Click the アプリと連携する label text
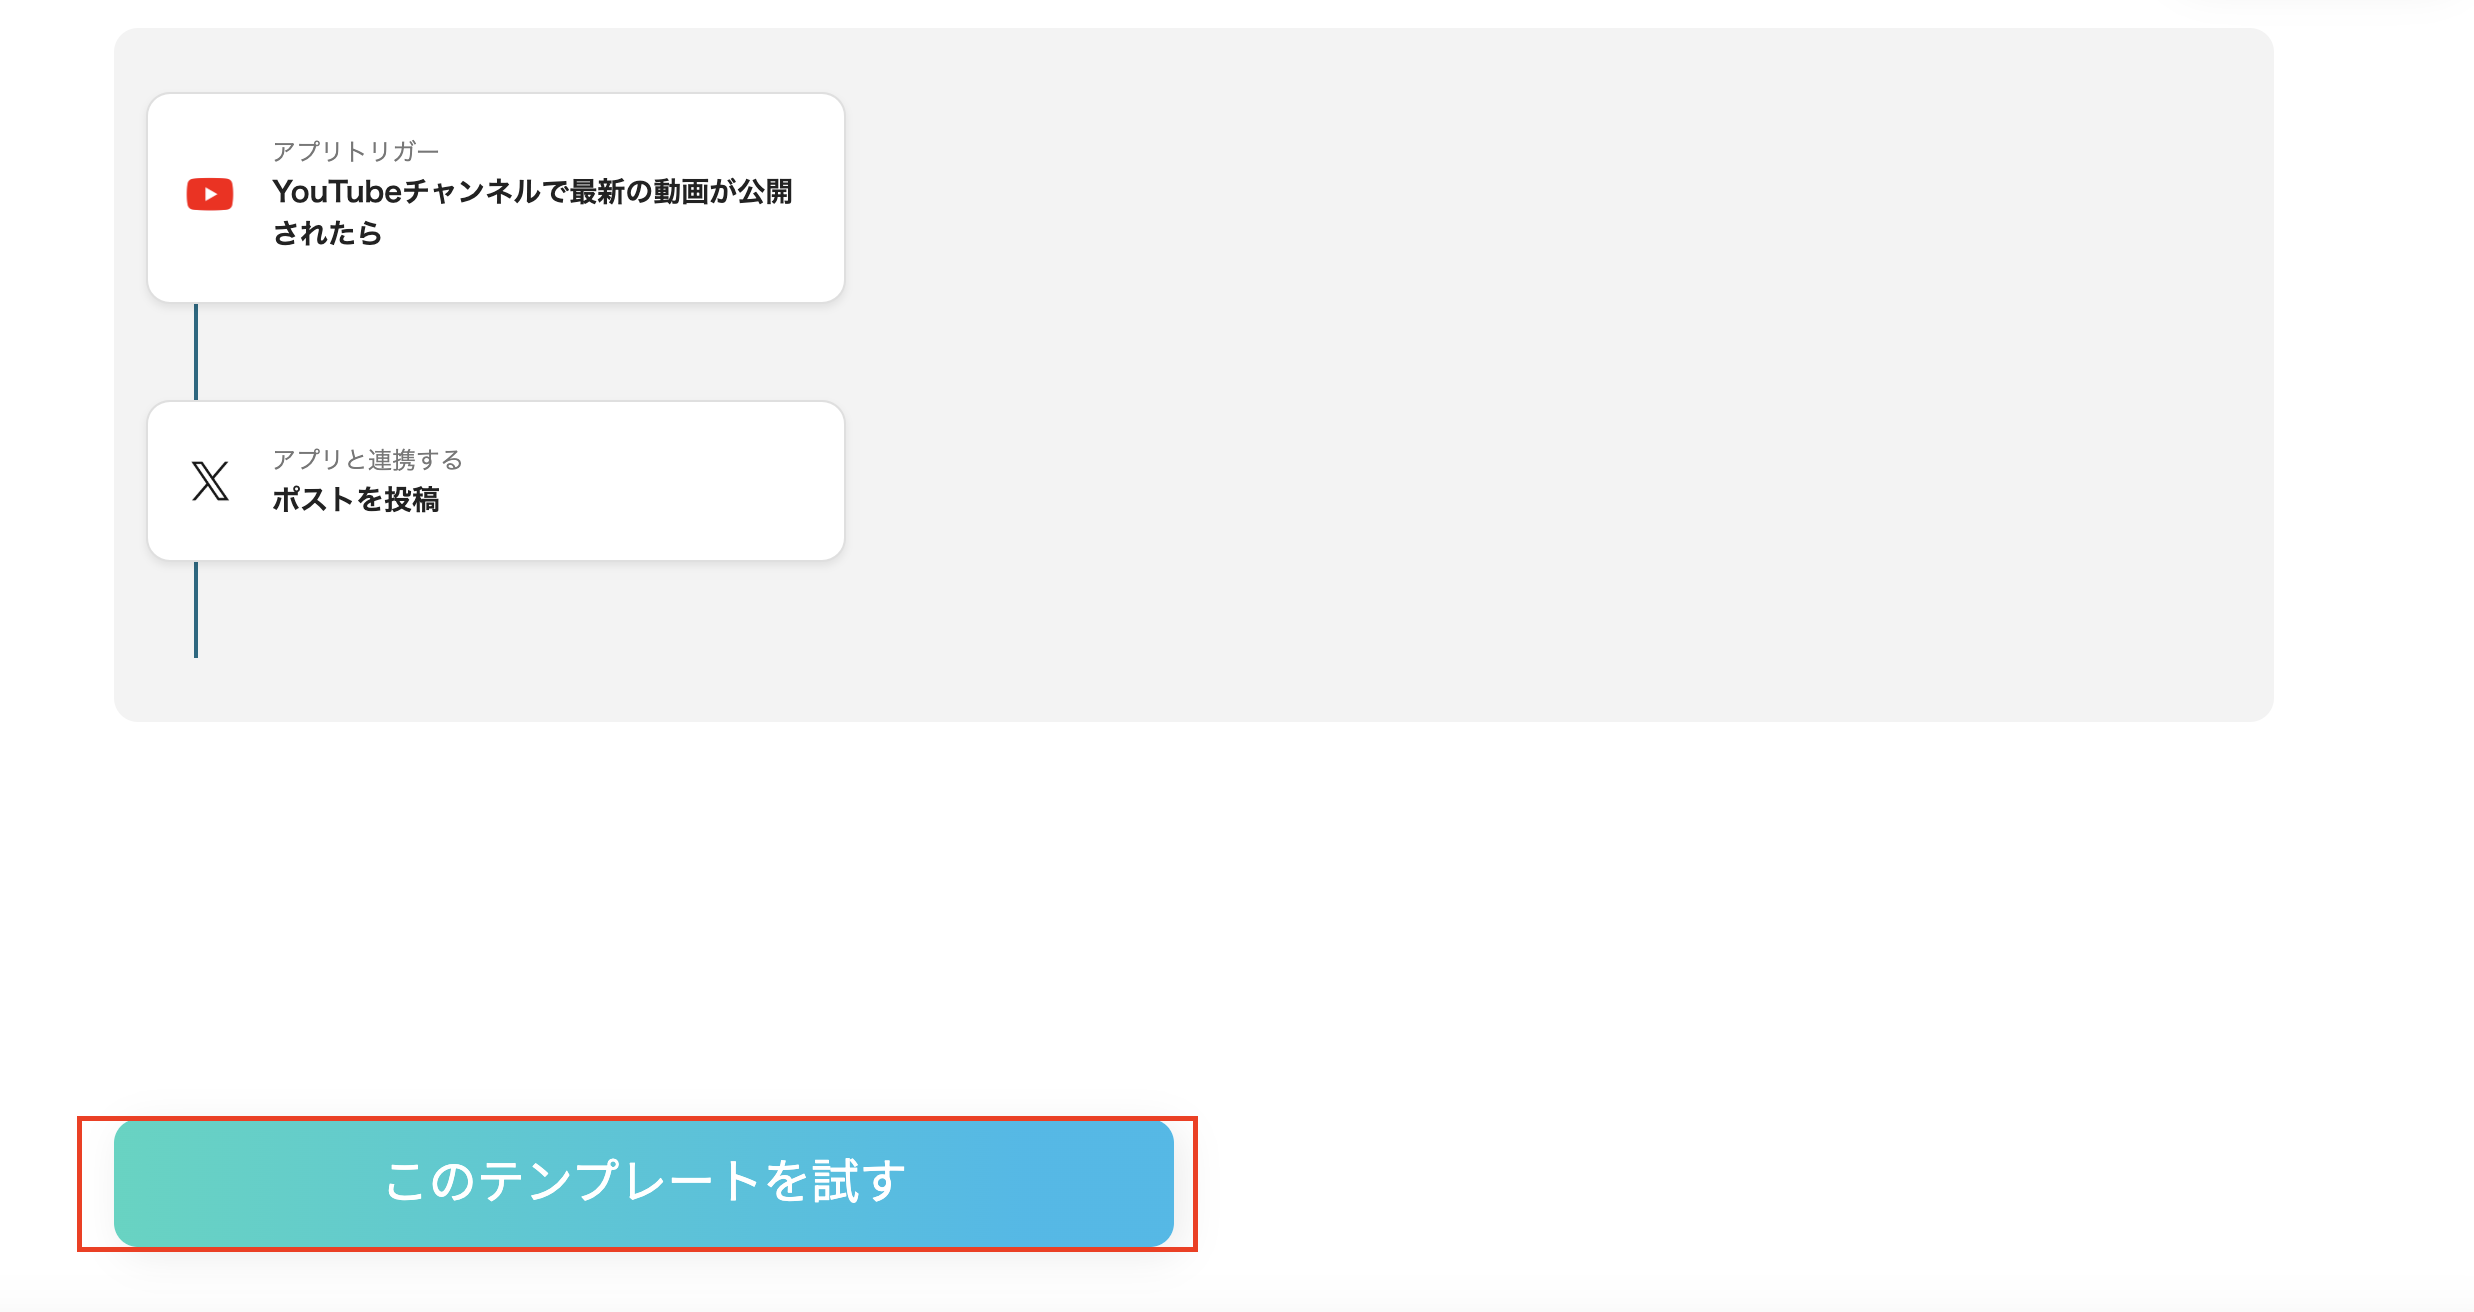 pos(368,461)
